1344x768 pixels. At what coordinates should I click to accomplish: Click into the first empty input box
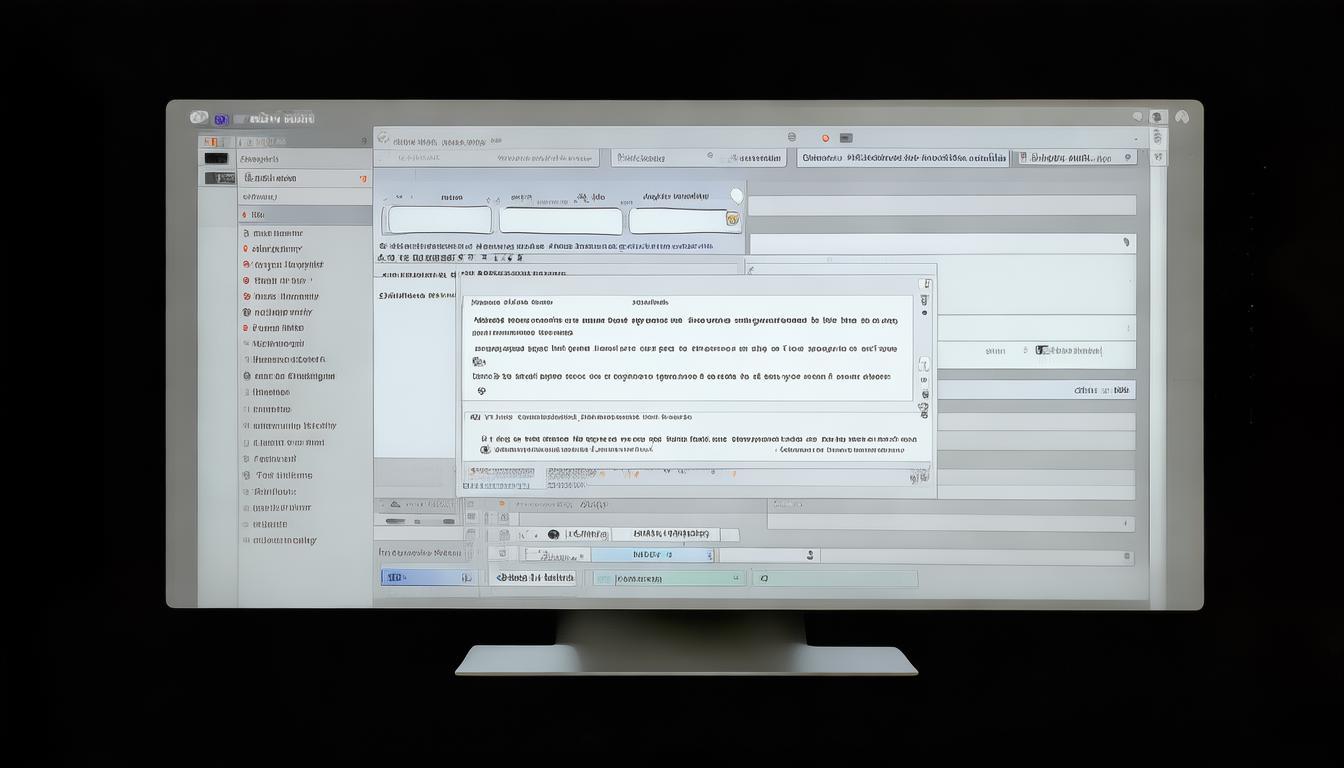[x=439, y=220]
